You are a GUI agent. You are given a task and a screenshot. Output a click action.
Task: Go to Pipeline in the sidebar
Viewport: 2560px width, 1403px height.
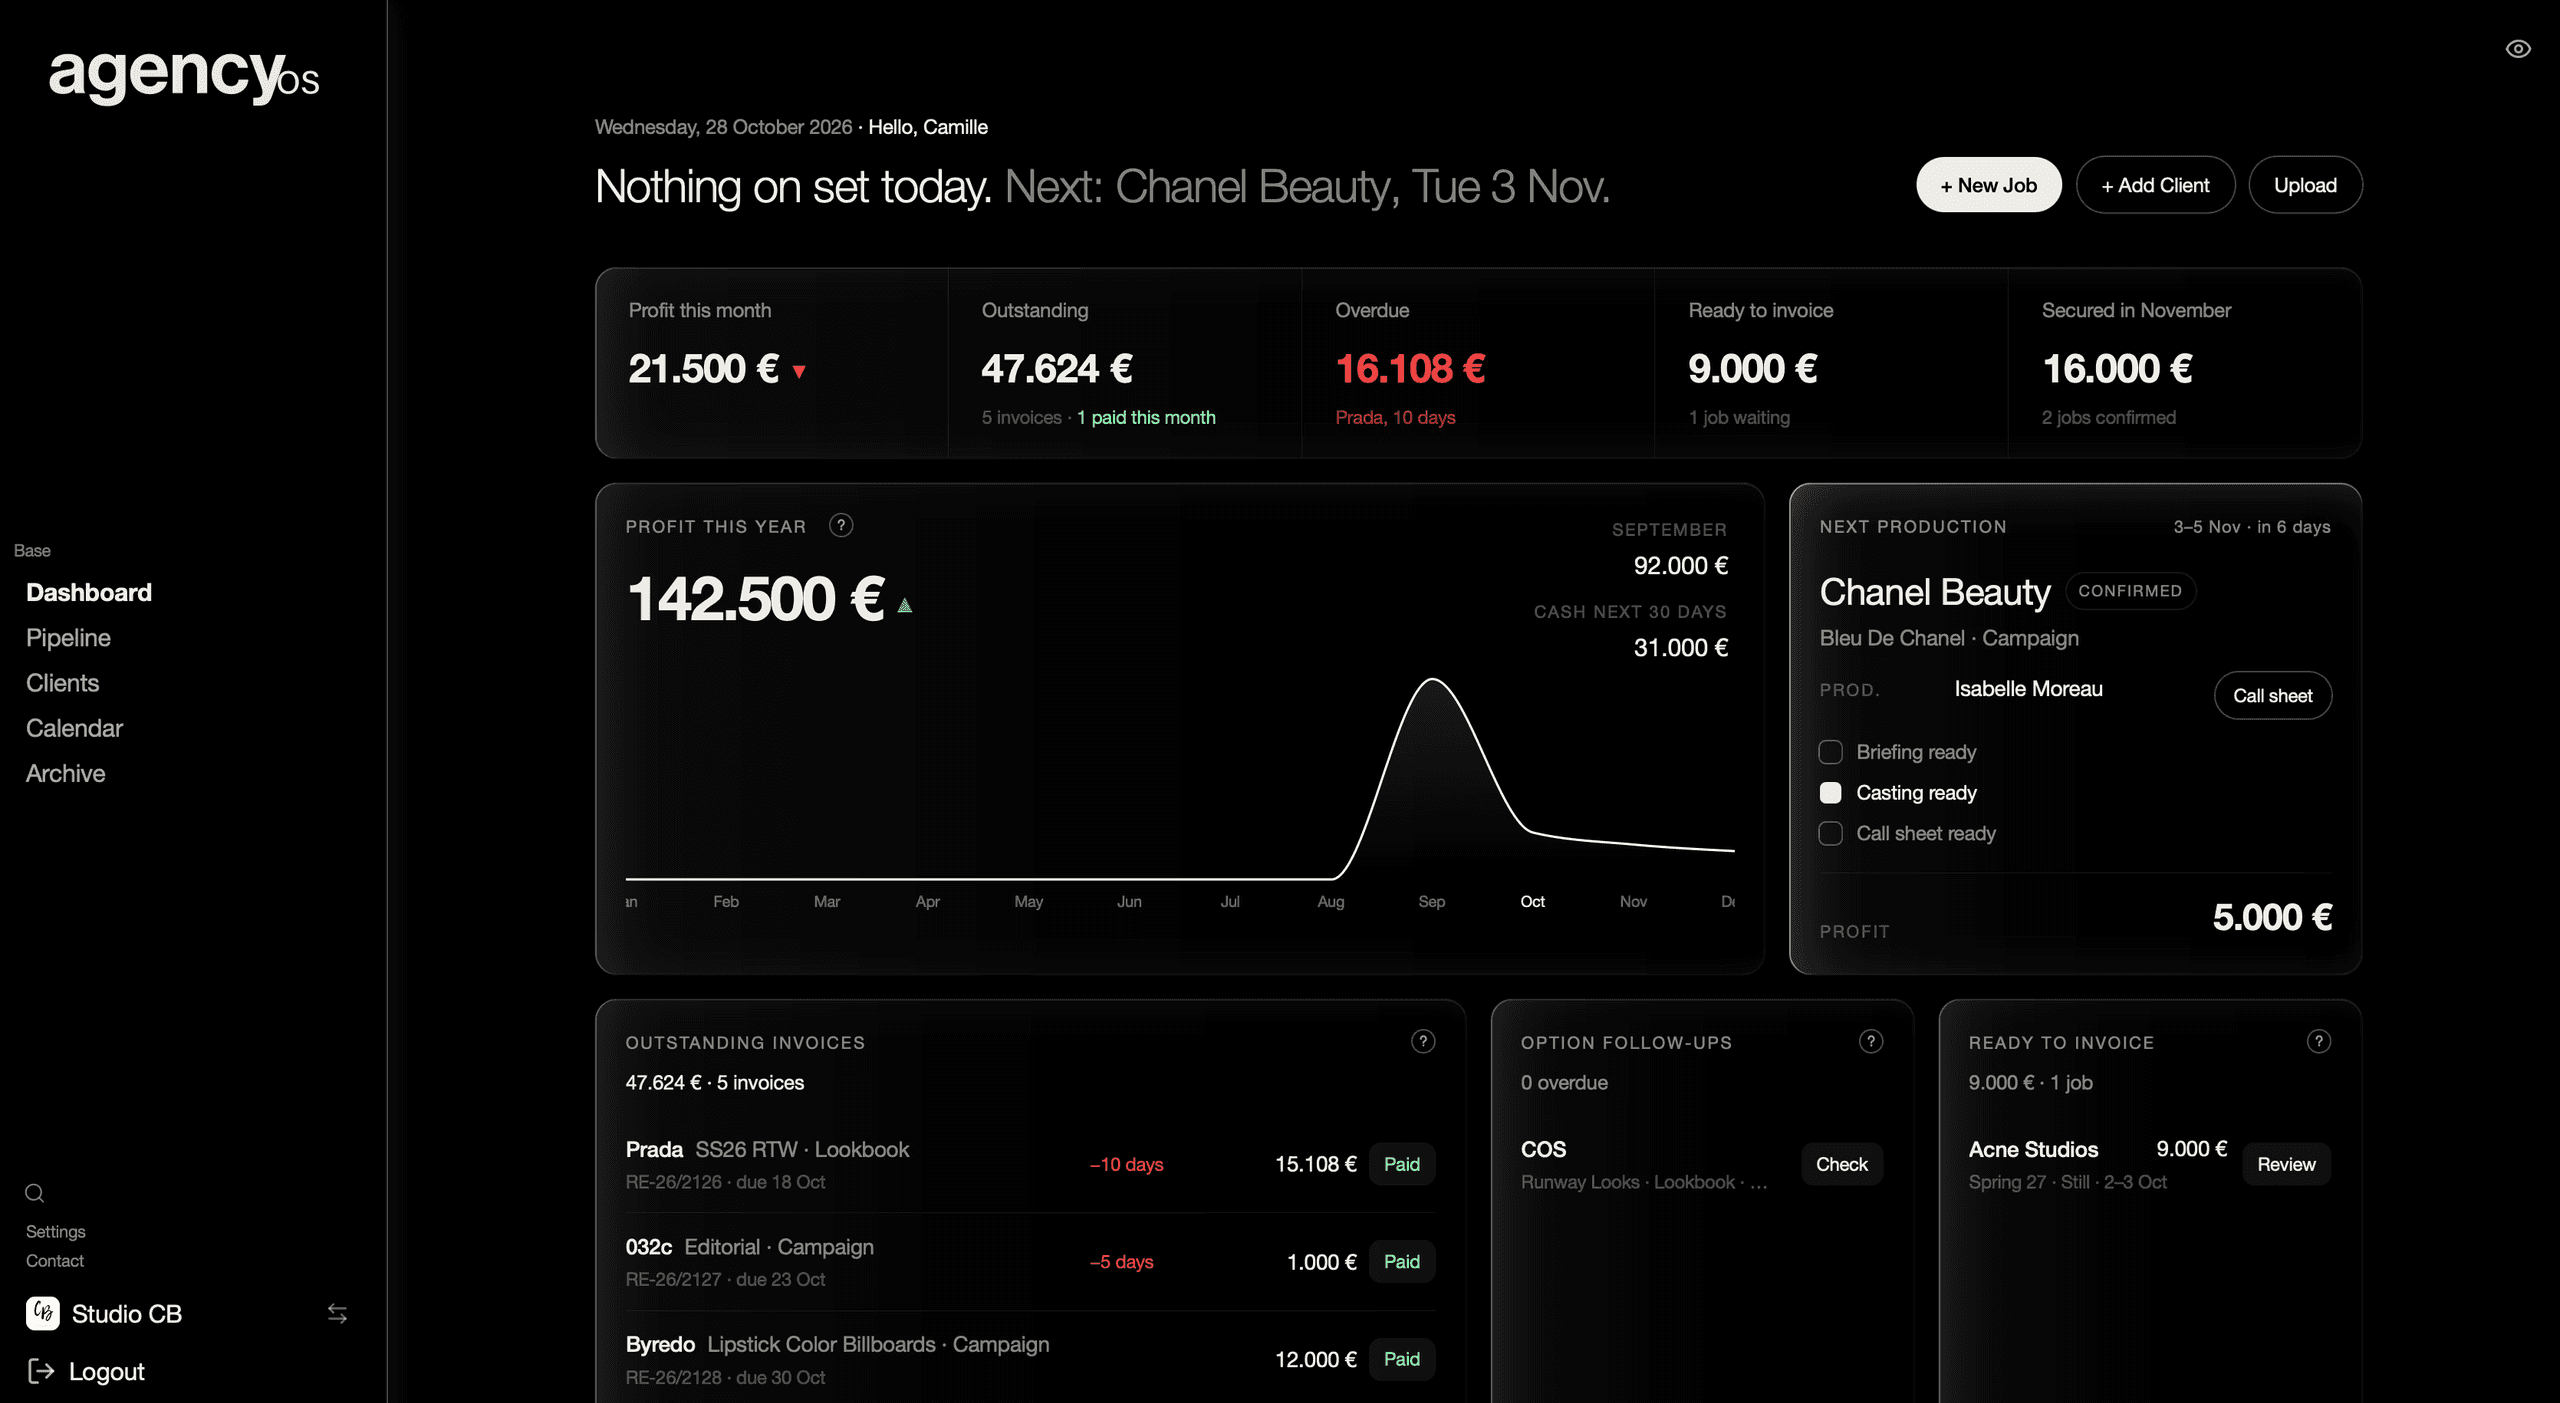click(68, 638)
